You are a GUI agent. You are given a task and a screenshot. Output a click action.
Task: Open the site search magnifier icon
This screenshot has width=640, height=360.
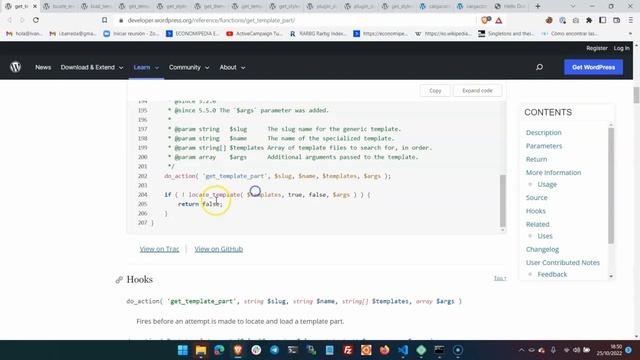click(x=539, y=67)
